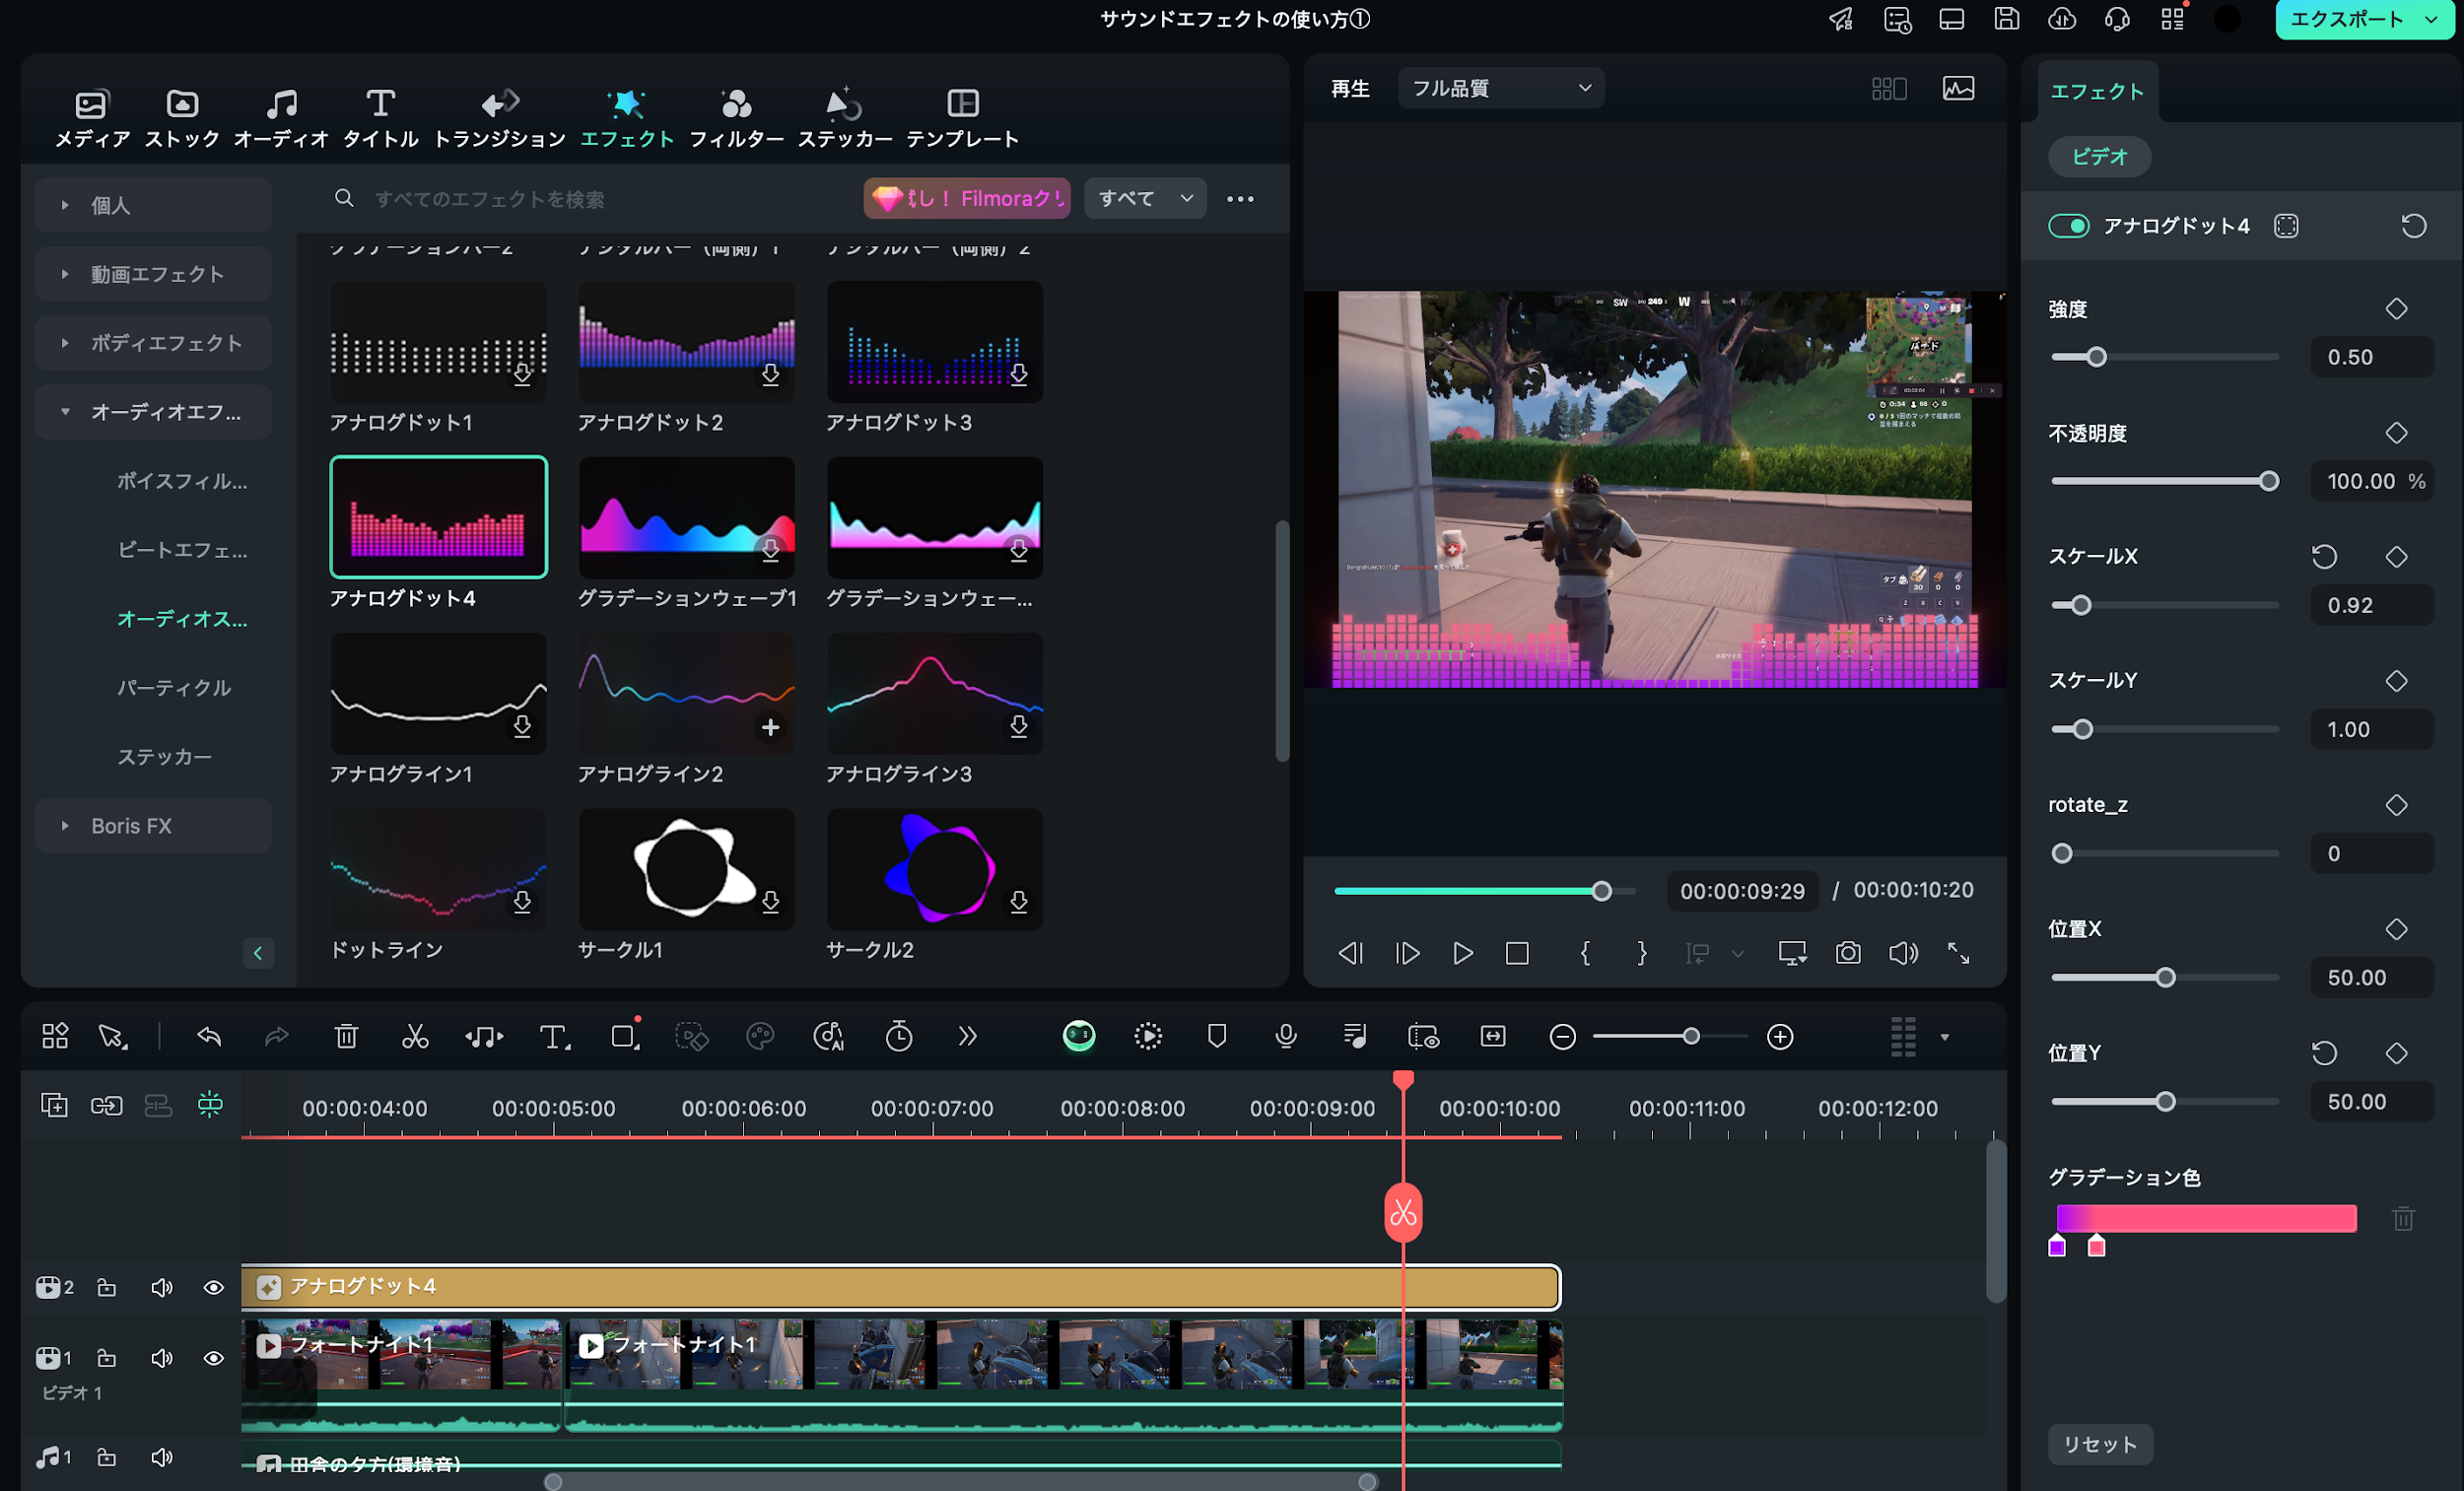This screenshot has width=2464, height=1491.
Task: Click the audio stretch icon in toolbar
Action: tap(484, 1037)
